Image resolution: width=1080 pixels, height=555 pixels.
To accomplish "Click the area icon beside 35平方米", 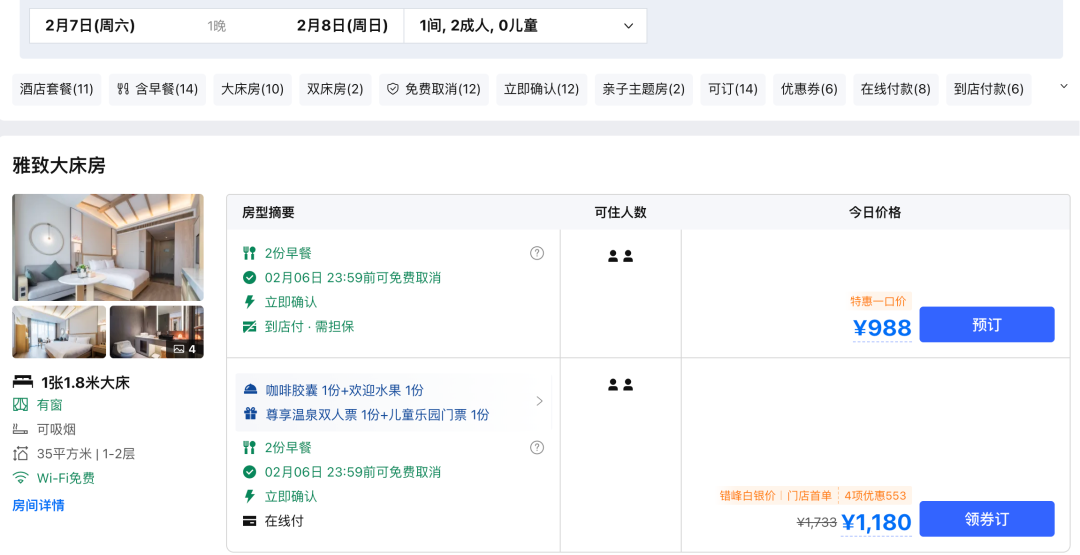I will 21,454.
